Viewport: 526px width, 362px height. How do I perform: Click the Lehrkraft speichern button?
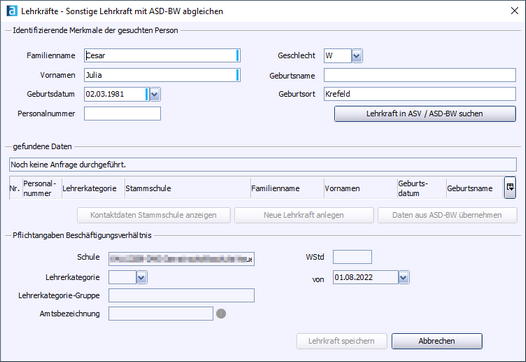coord(341,341)
